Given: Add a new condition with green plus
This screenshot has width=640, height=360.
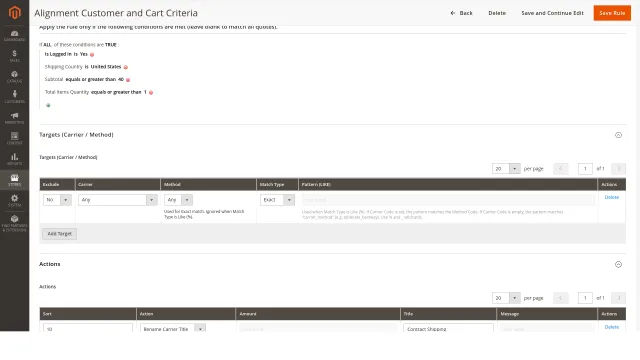Looking at the screenshot, I should click(48, 105).
